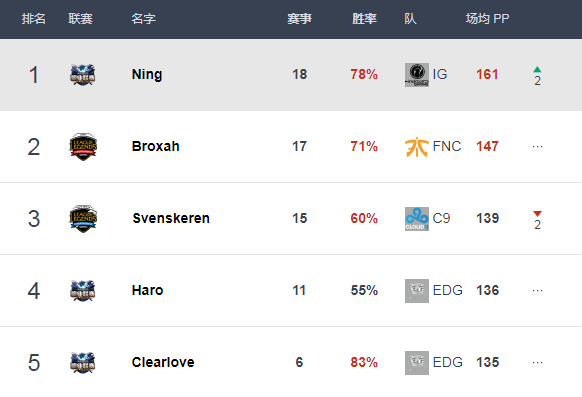Open the Cloud9 team logo
Viewport: 582px width, 397px height.
pos(417,219)
